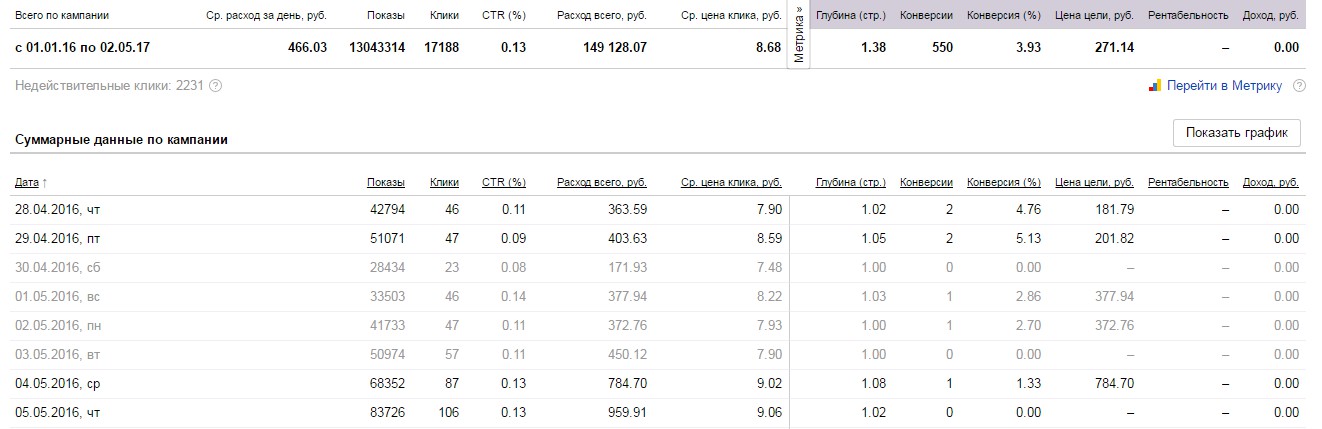Screen dimensions: 1322x429
Task: Sort by CTR (%) table column header
Action: [x=503, y=182]
